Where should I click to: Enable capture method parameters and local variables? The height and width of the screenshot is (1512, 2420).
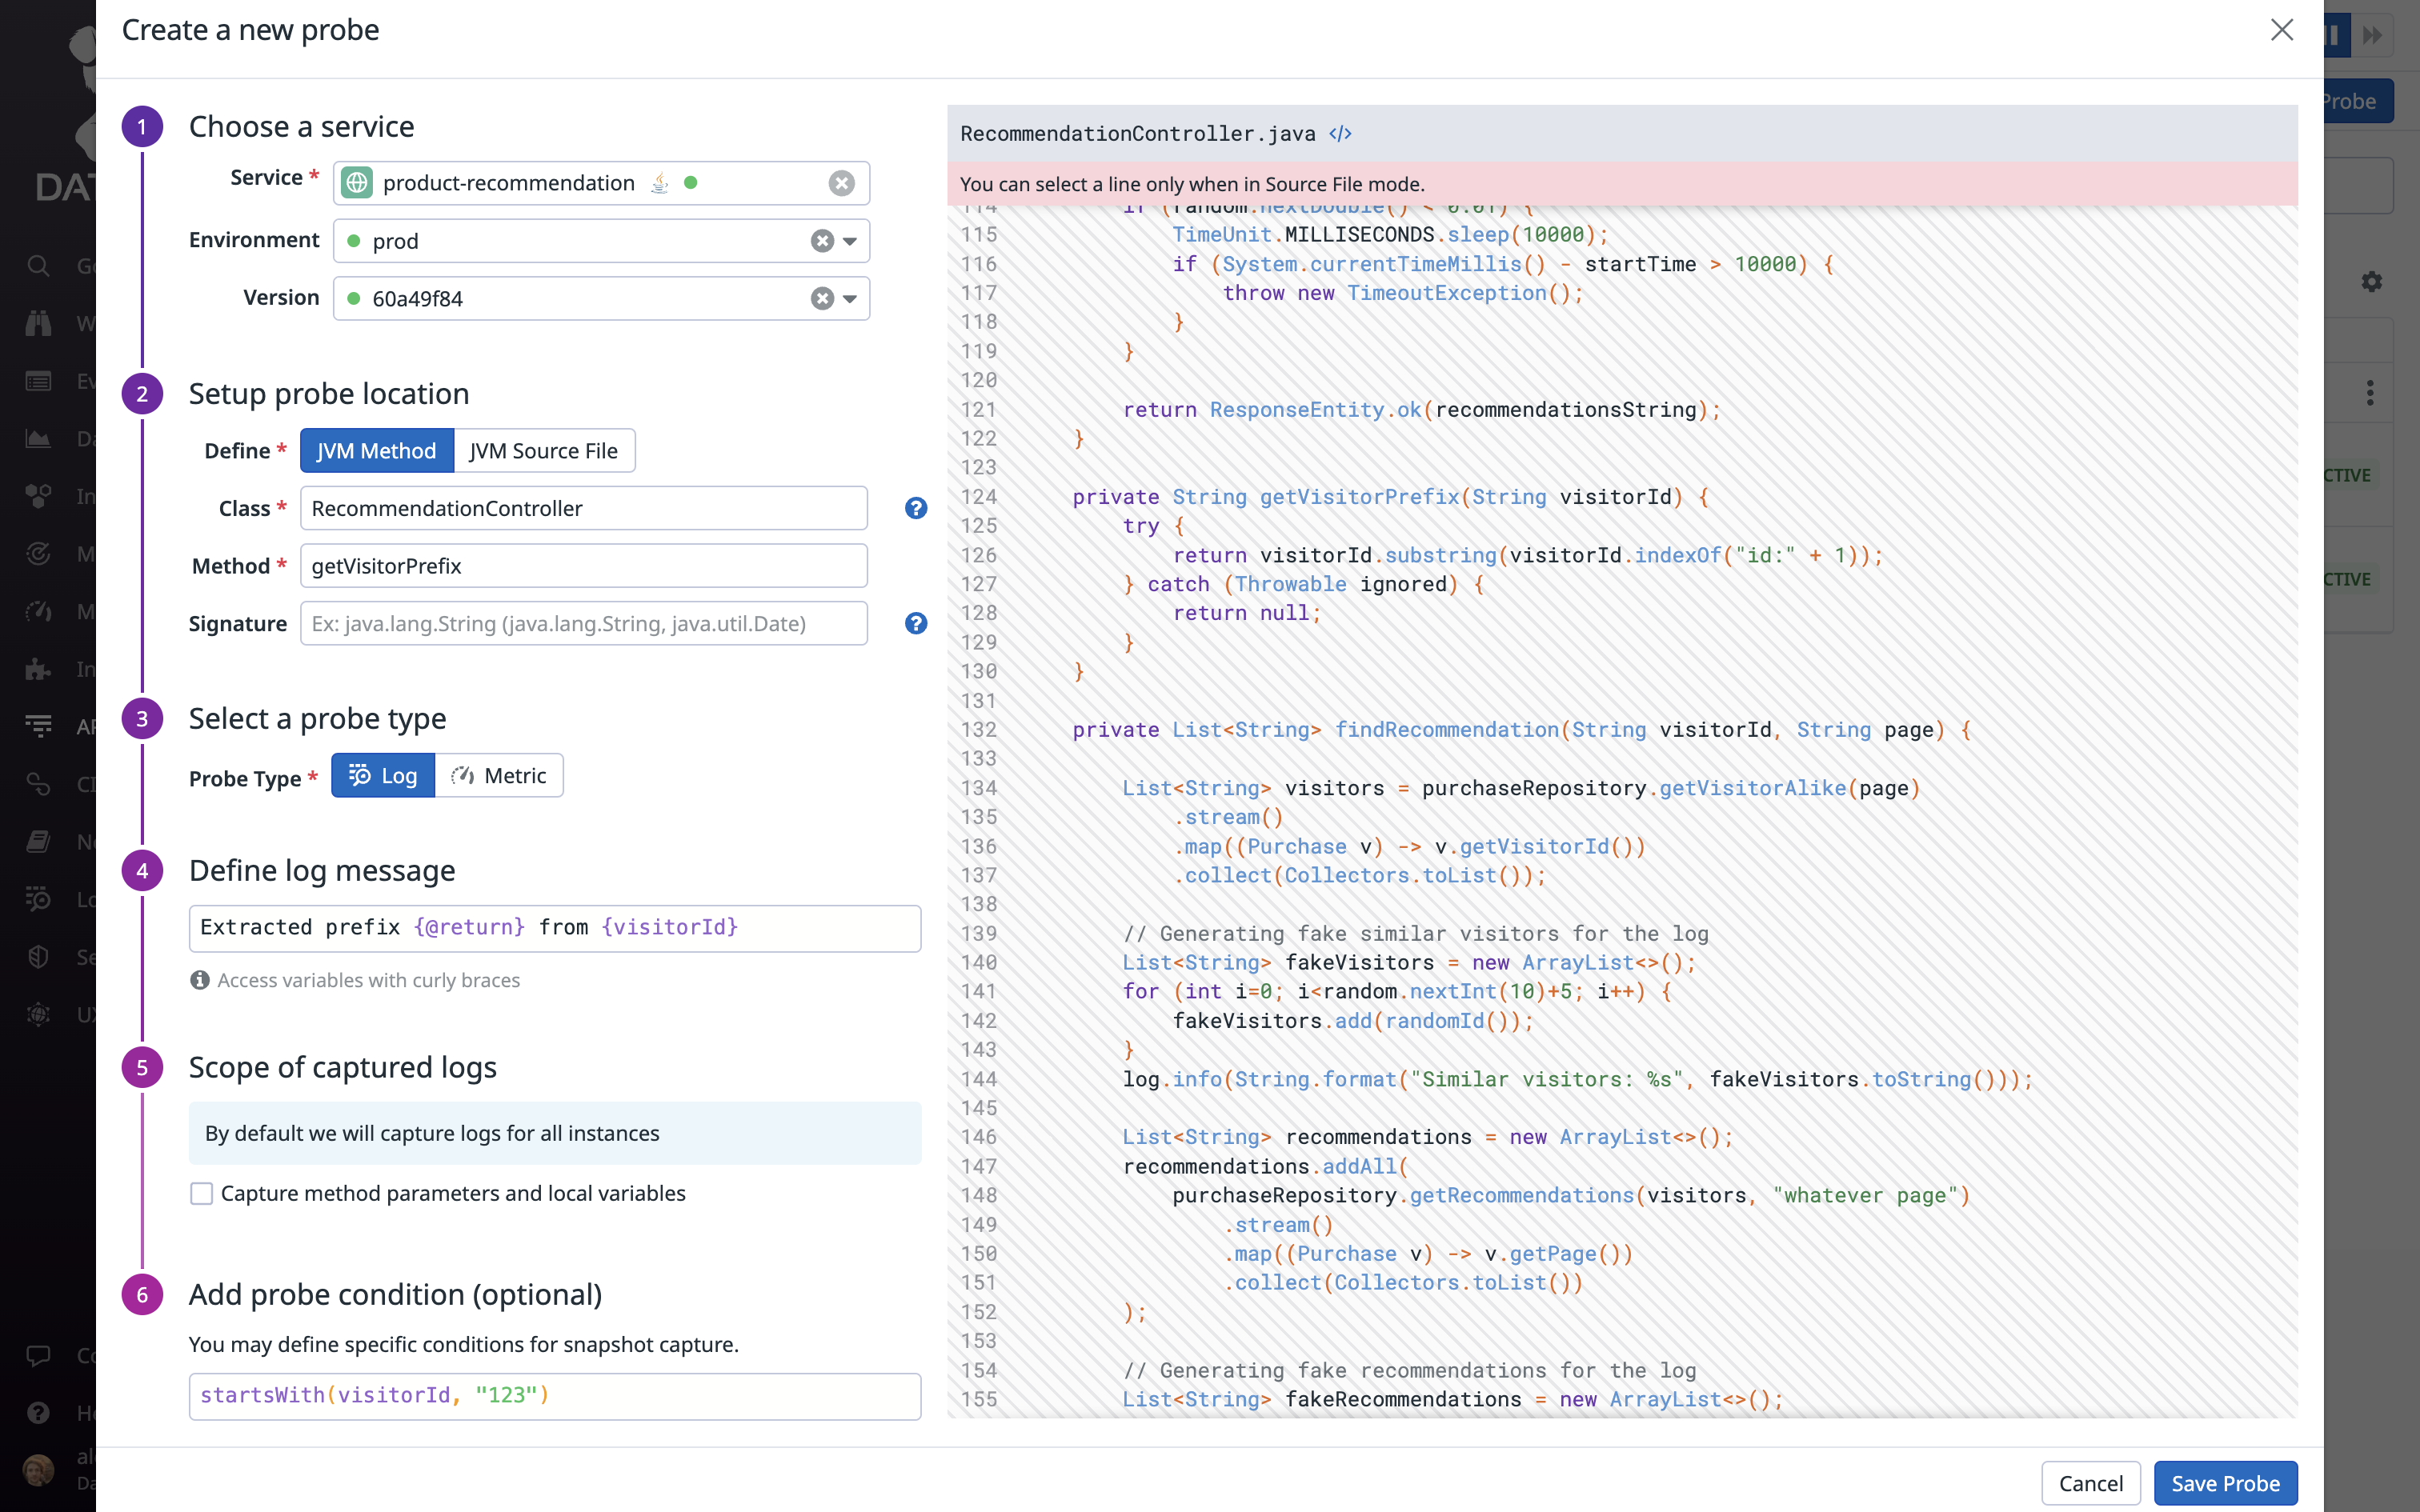tap(202, 1194)
